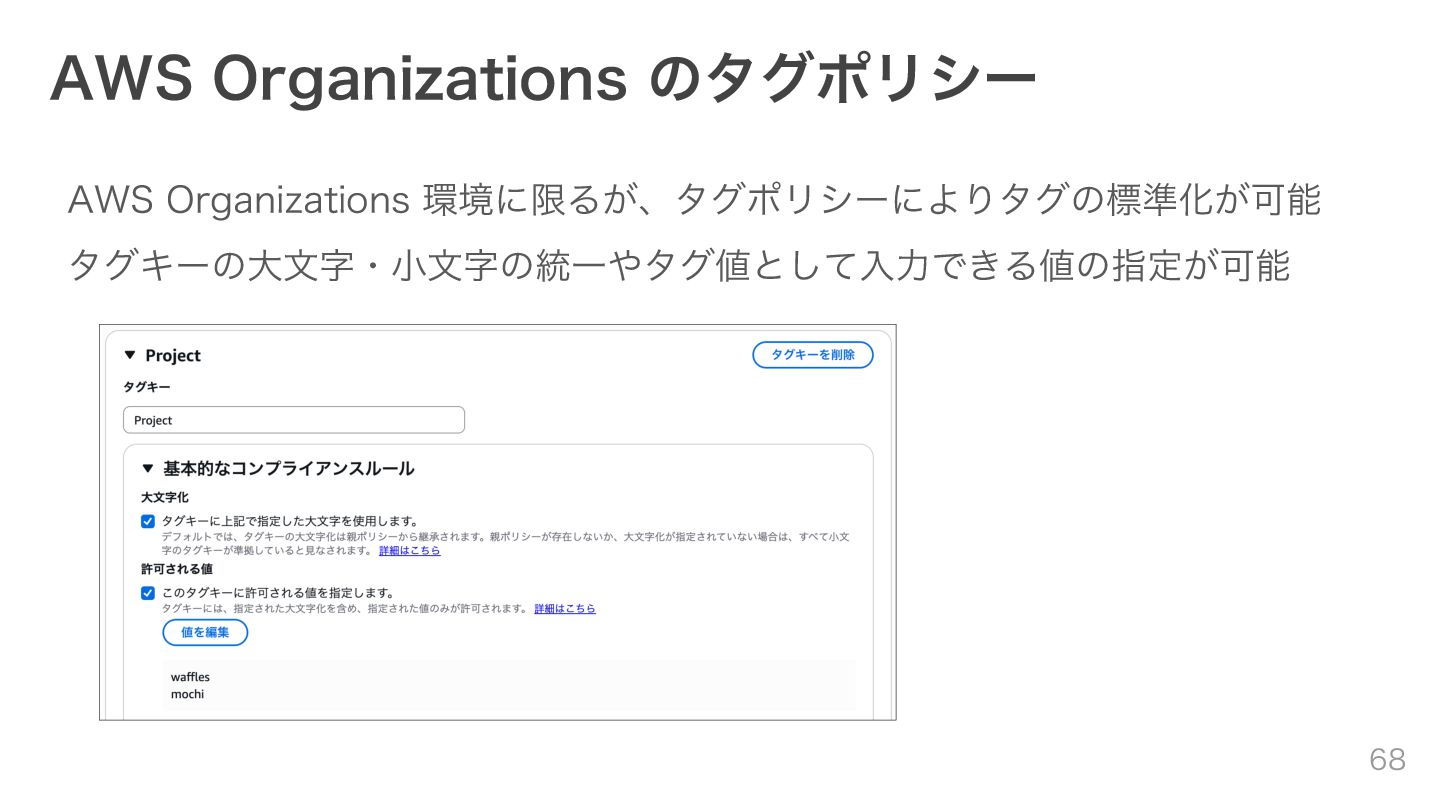1440x810 pixels.
Task: Click the slide title AWS Organizations のタグポリシー
Action: [543, 78]
